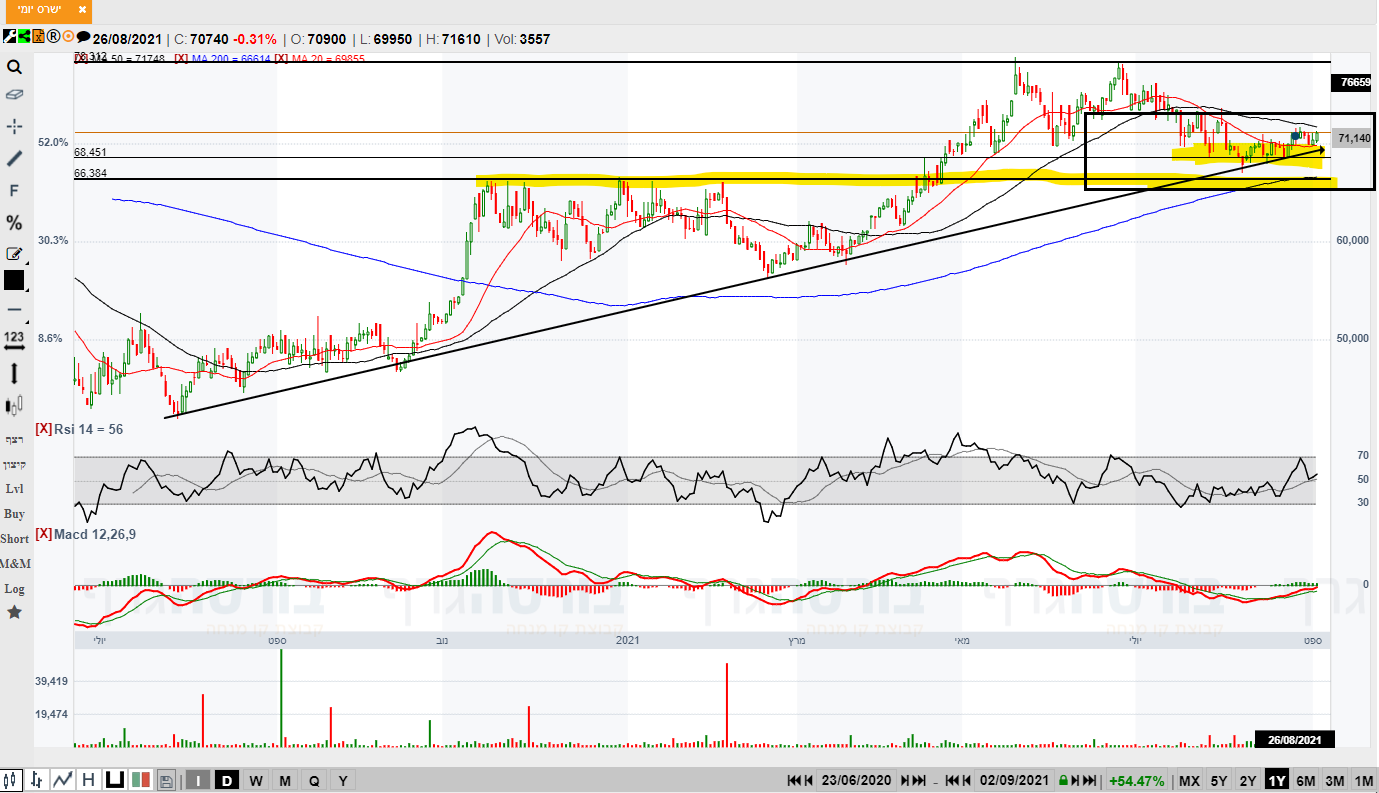Open the comment speech bubble icon
The image size is (1379, 793).
84,38
